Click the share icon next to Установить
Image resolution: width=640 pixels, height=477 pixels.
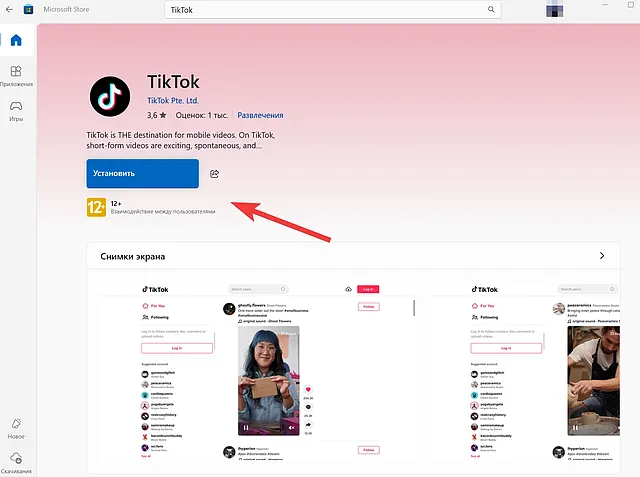coord(214,174)
